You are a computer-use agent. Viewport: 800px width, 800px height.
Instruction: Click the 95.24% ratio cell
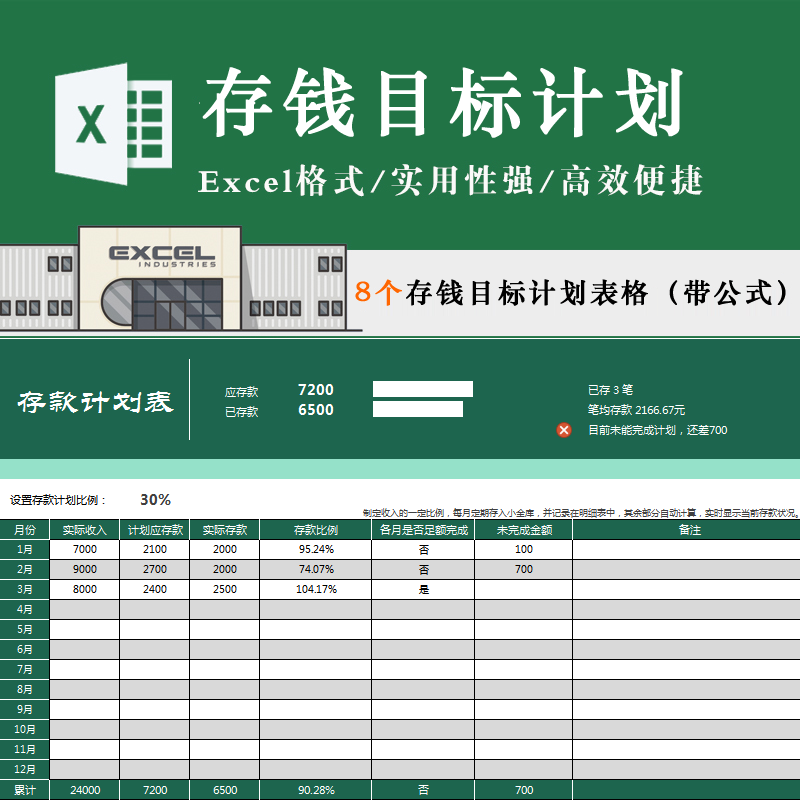click(316, 549)
